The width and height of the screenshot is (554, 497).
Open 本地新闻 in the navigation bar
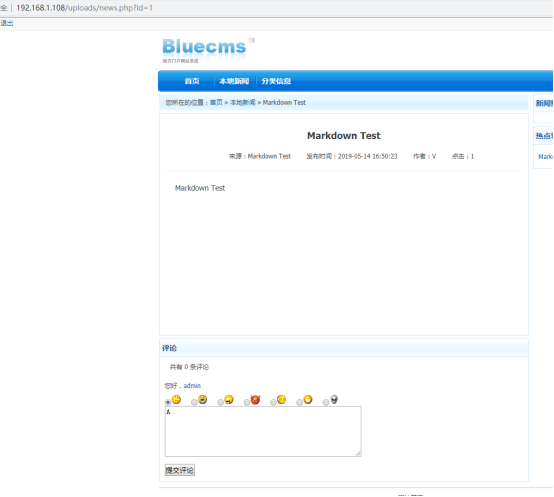(234, 81)
